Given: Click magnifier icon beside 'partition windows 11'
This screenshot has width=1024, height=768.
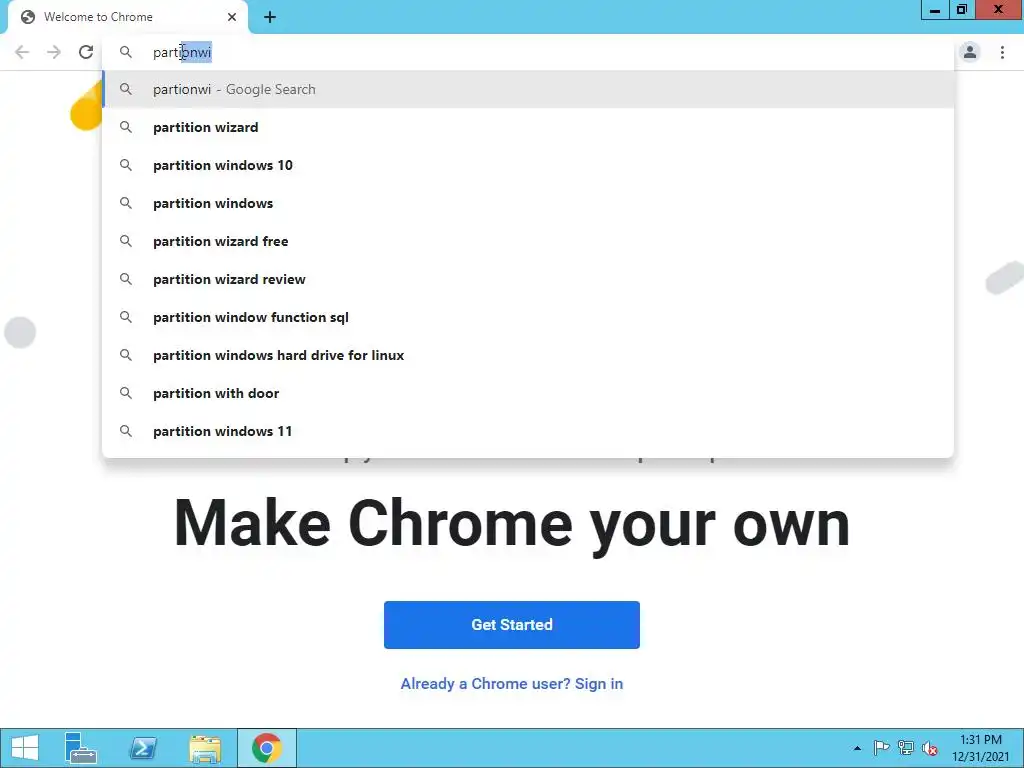Looking at the screenshot, I should [126, 430].
